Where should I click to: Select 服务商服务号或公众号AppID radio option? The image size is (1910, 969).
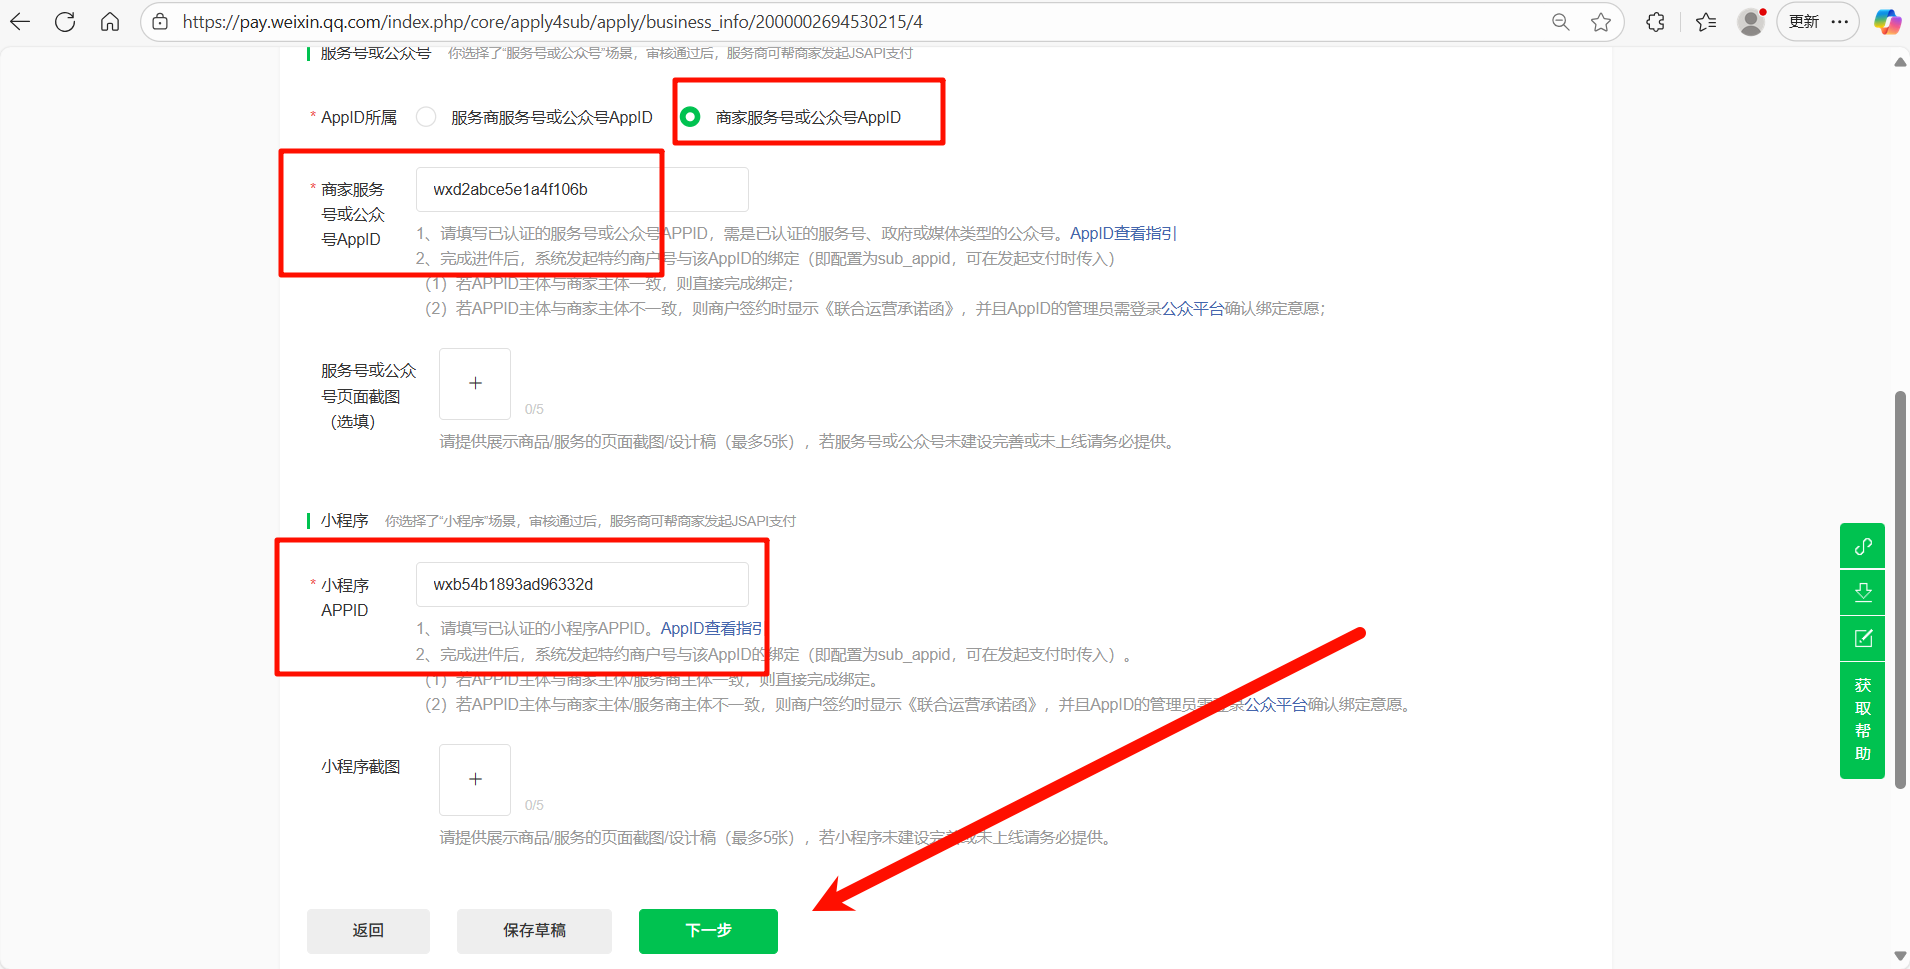coord(427,117)
